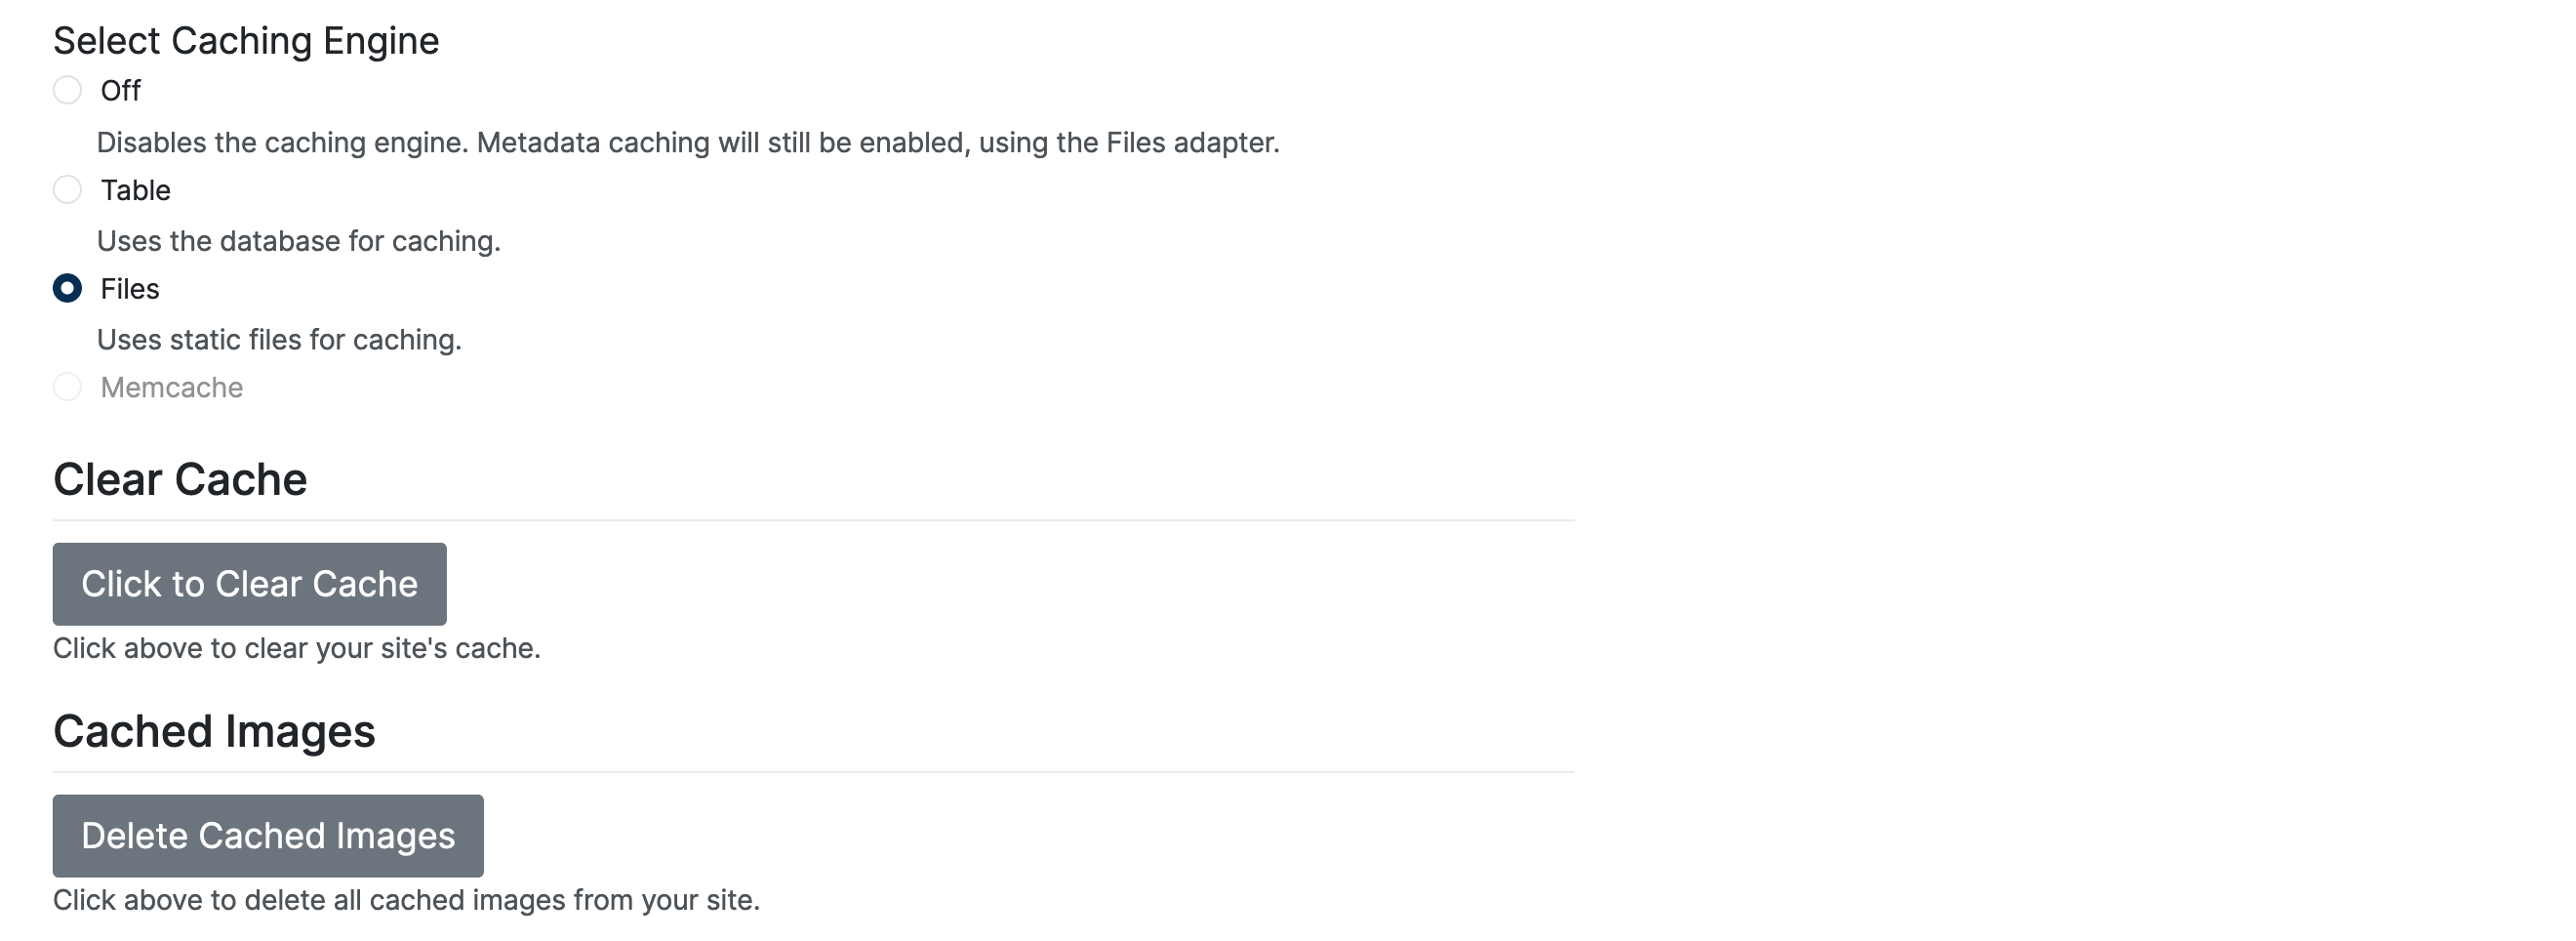
Task: Click the 'Uses static files for caching' text
Action: pos(279,340)
